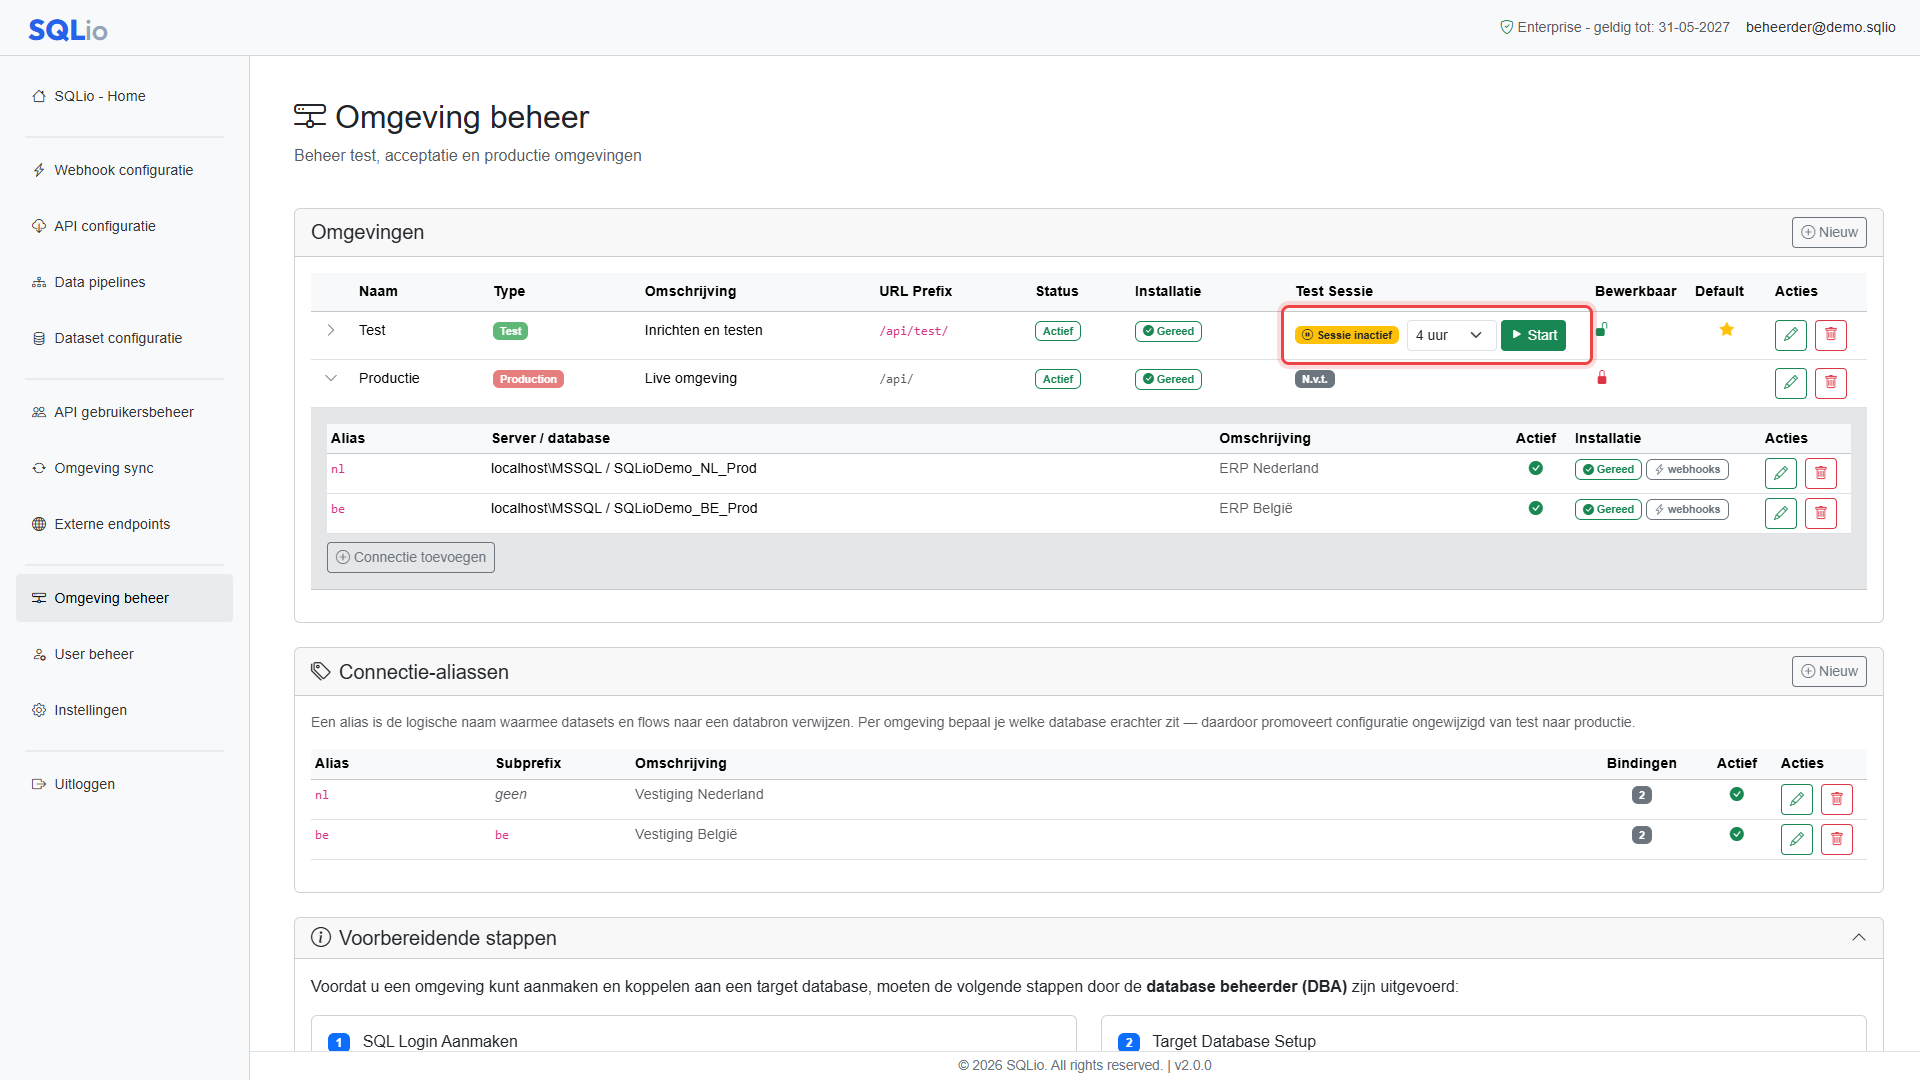Click webhooks badge for SQLioDemo_BE_Prod
The height and width of the screenshot is (1080, 1920).
[1687, 509]
